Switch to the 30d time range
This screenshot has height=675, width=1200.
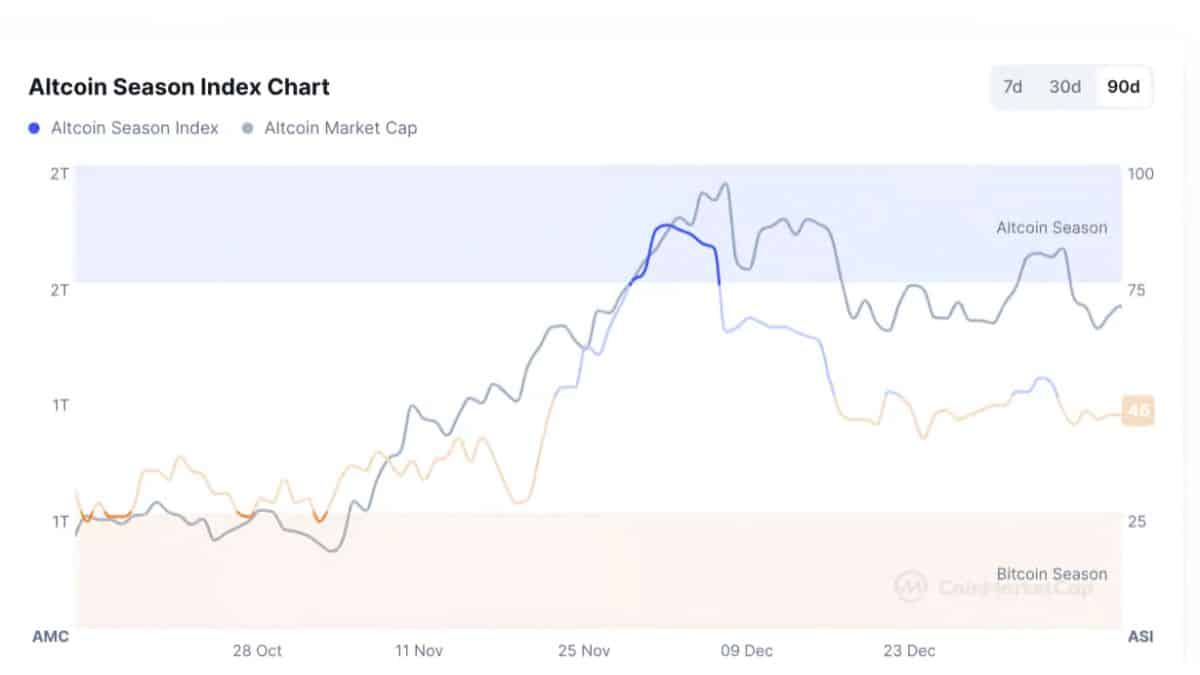[x=1064, y=87]
